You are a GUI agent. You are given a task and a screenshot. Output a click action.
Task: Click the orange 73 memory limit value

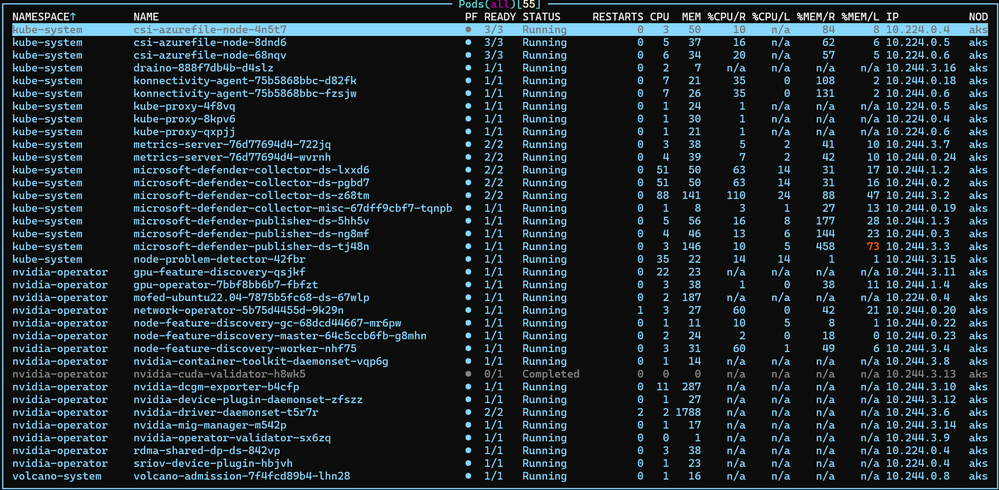[873, 246]
